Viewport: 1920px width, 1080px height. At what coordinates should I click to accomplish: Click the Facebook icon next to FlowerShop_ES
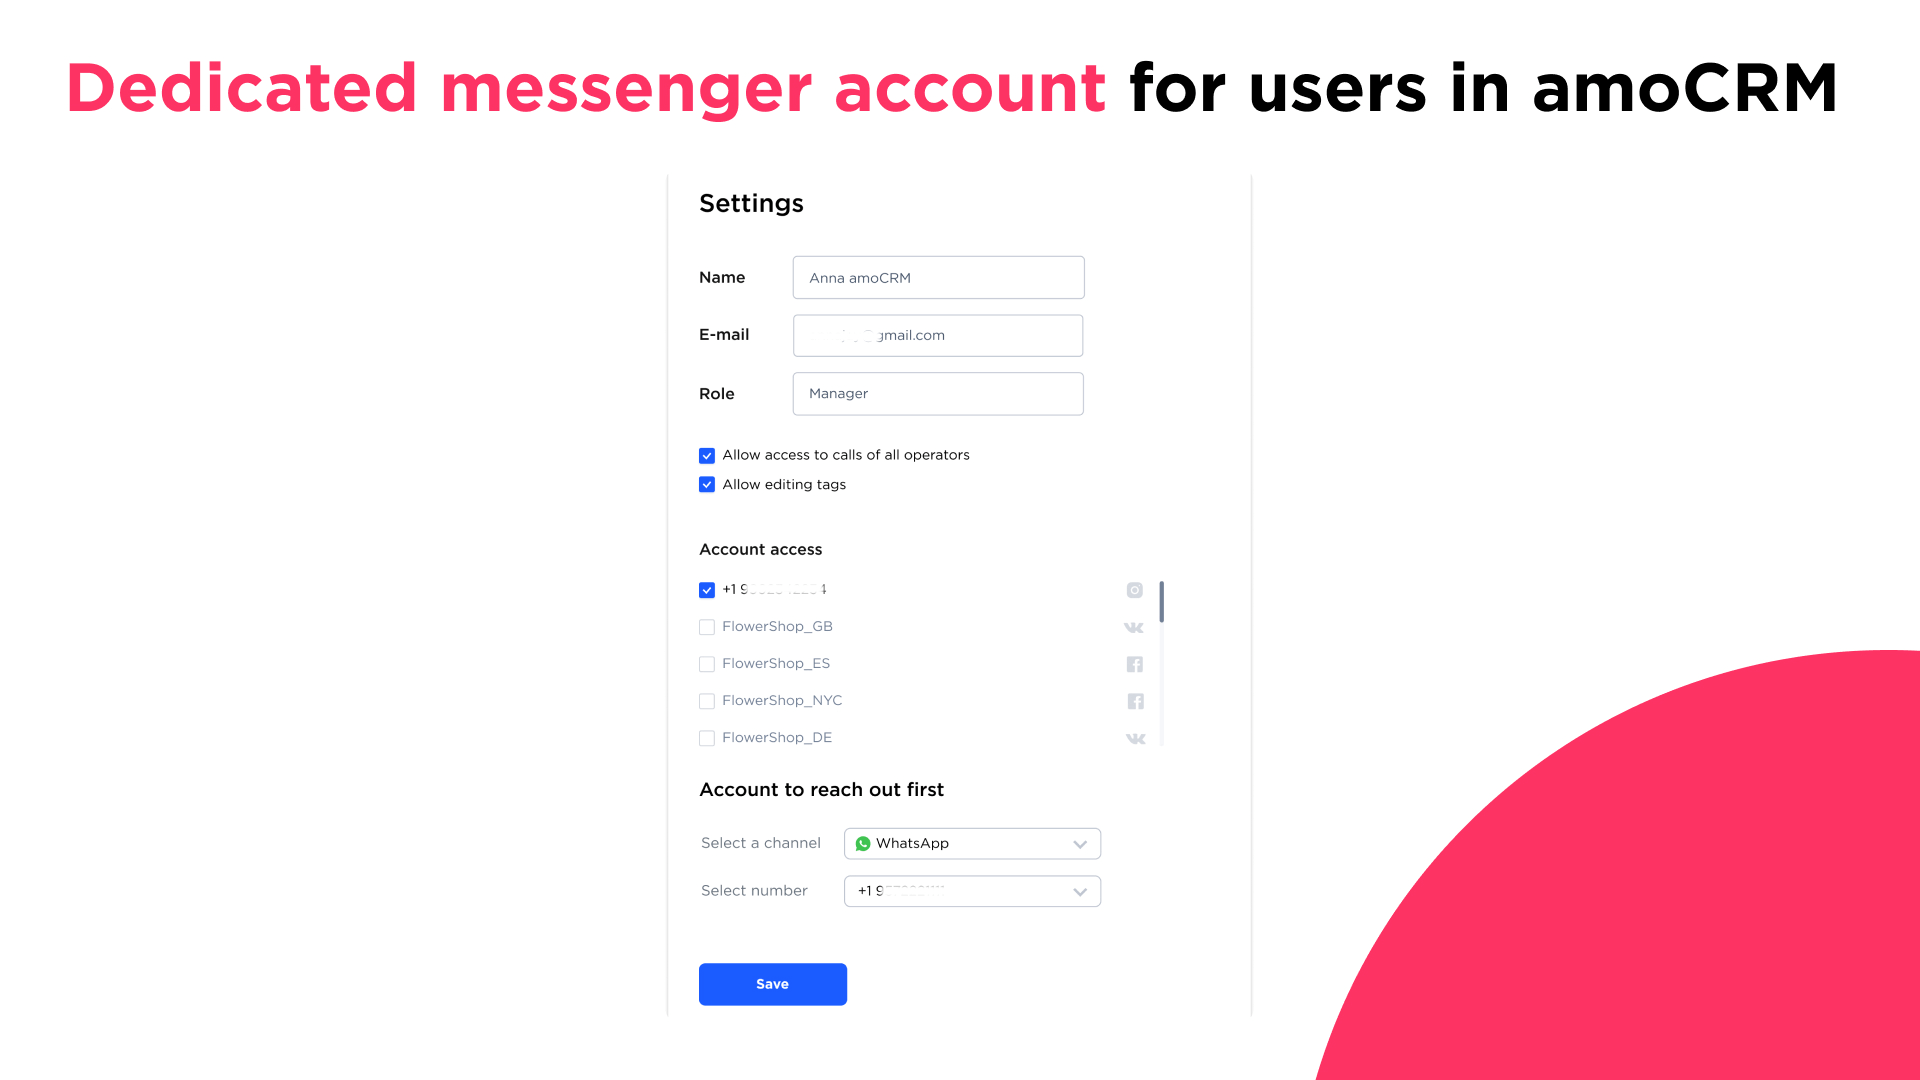click(1135, 663)
